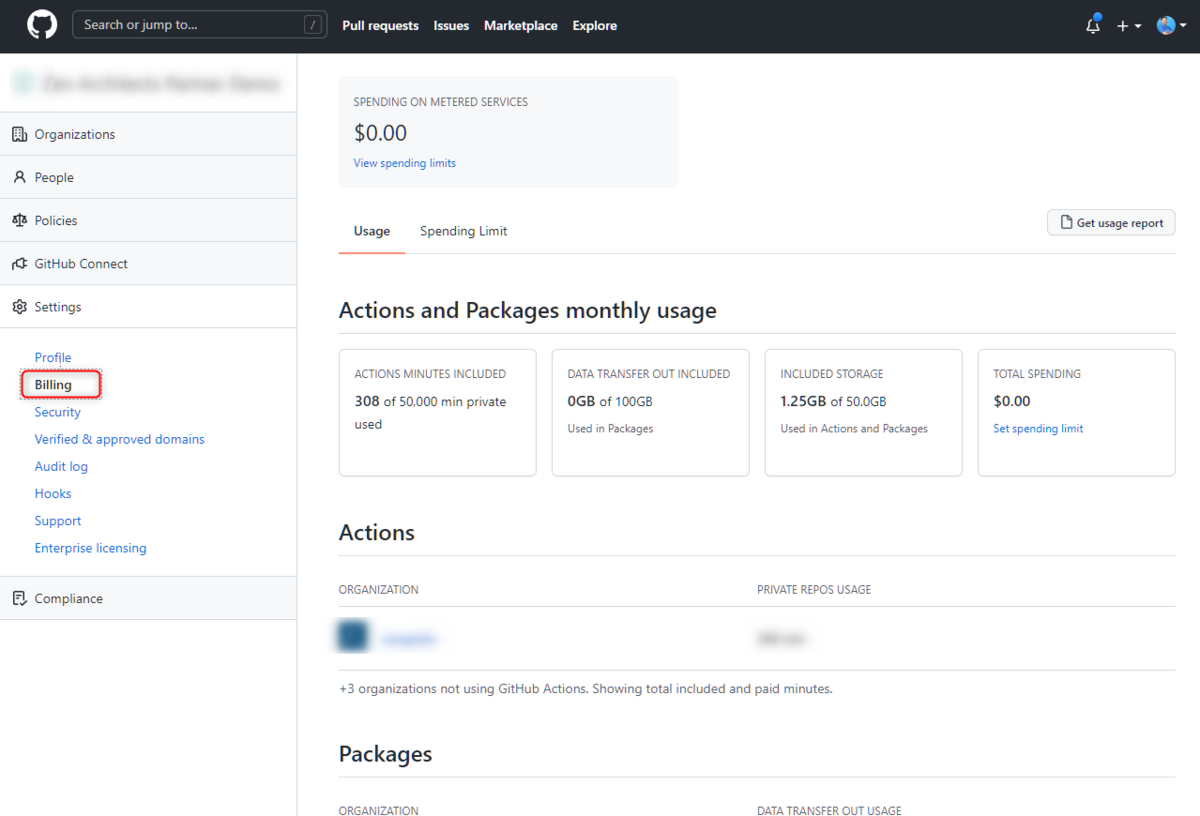The image size is (1200, 816).
Task: Open the Audit log settings page
Action: (x=61, y=465)
